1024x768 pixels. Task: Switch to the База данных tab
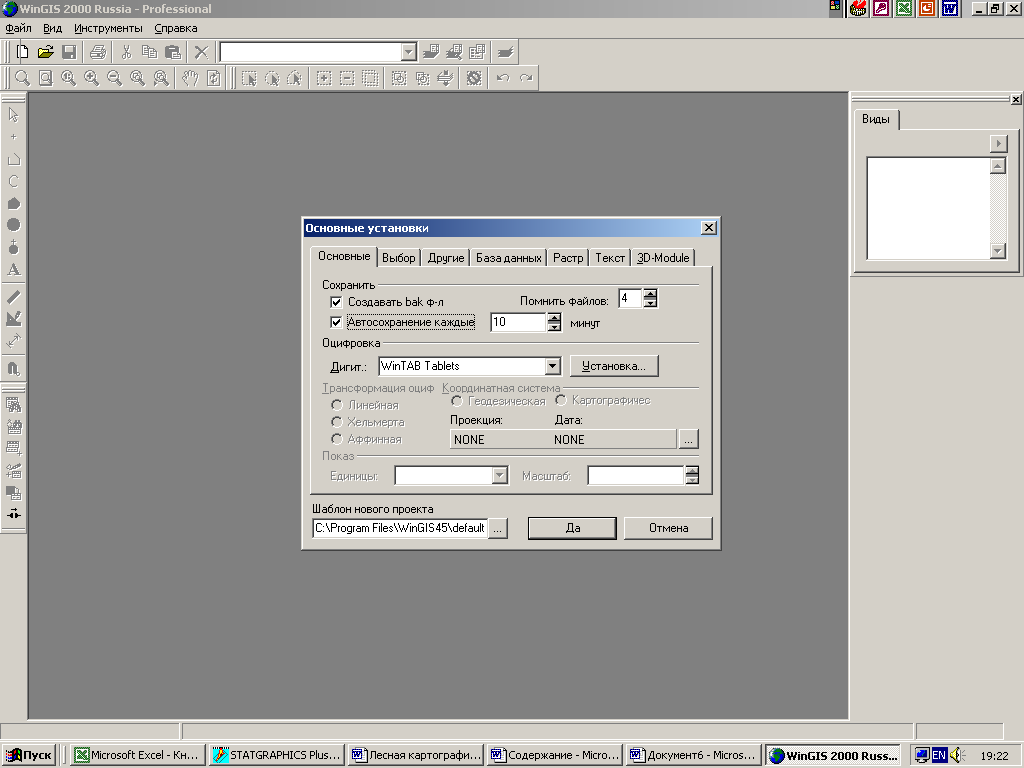coord(509,258)
